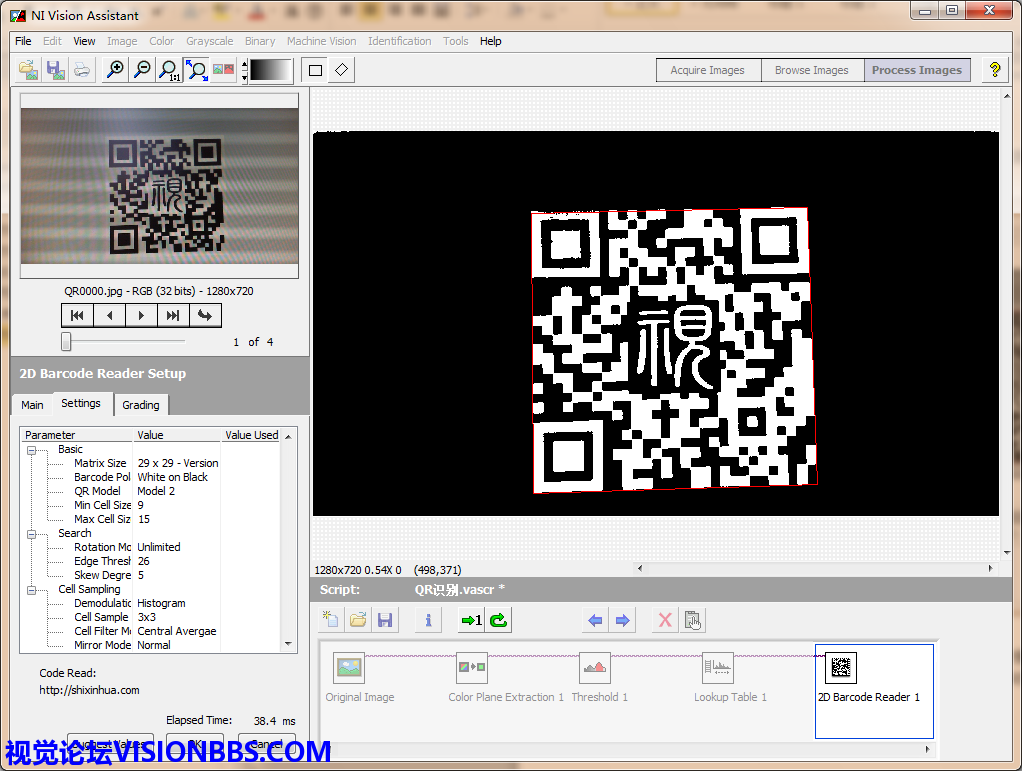Select the rectangle ROI tool
This screenshot has width=1022, height=771.
(316, 70)
